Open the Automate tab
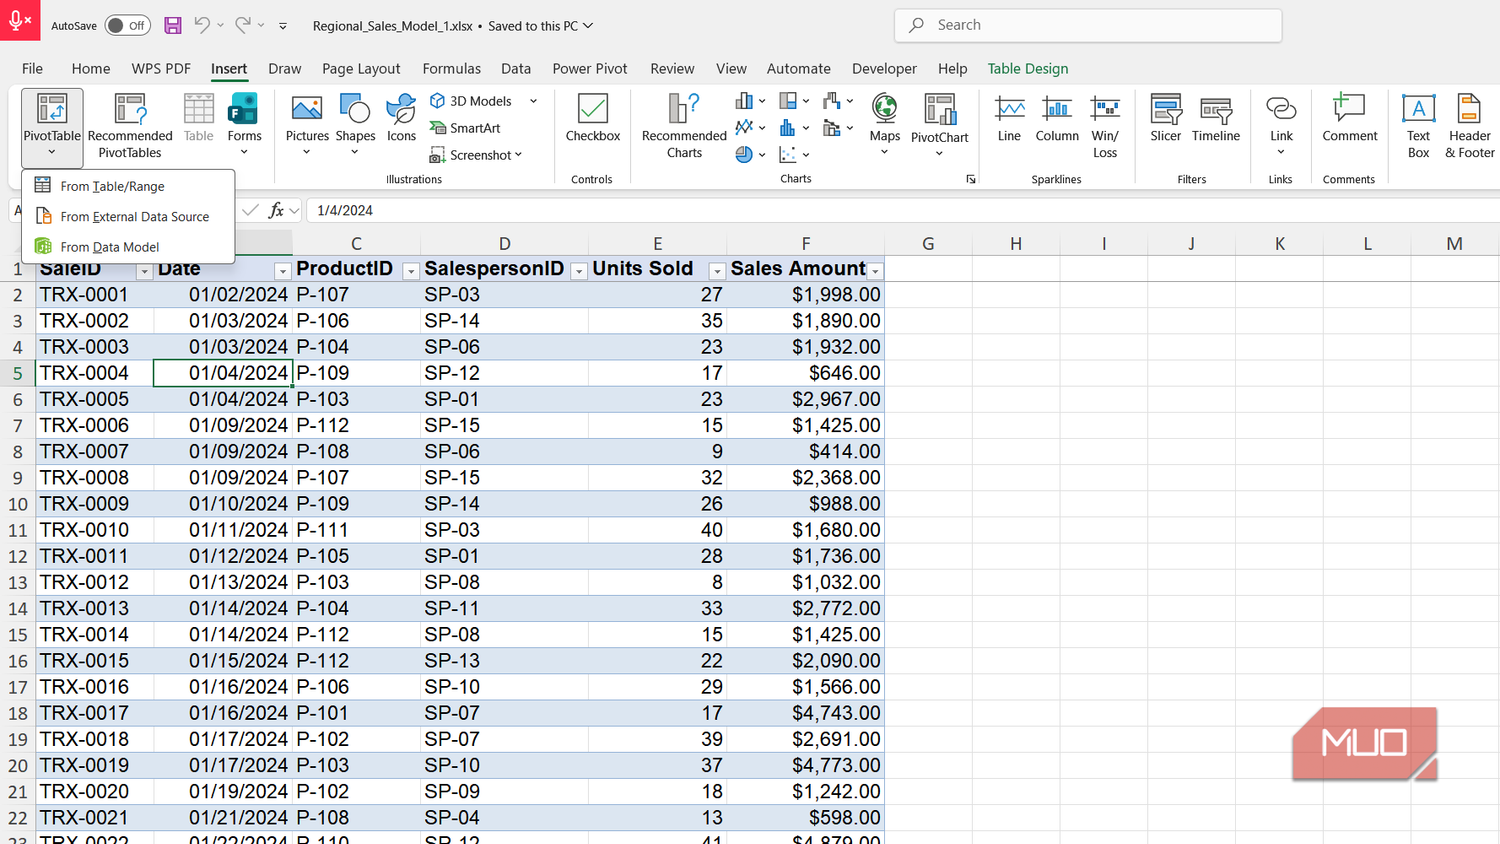This screenshot has height=844, width=1500. [x=798, y=68]
